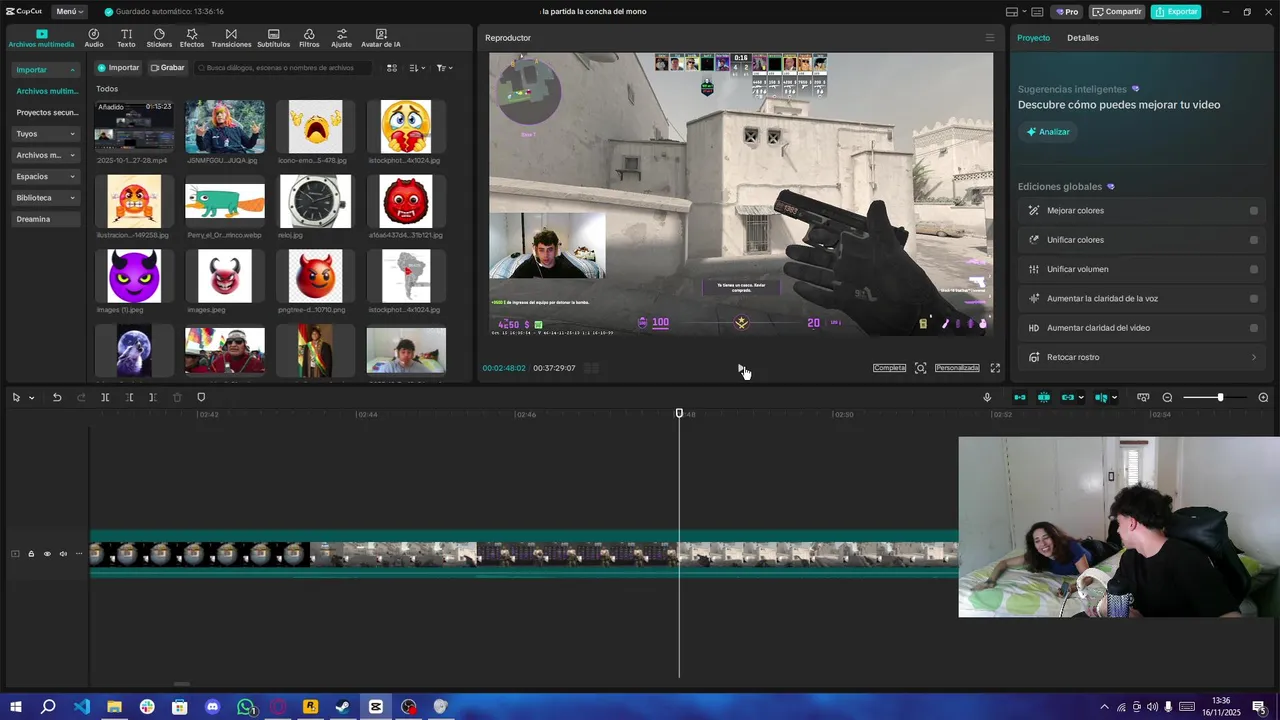Open the Menú dropdown
The image size is (1280, 720).
coord(69,11)
